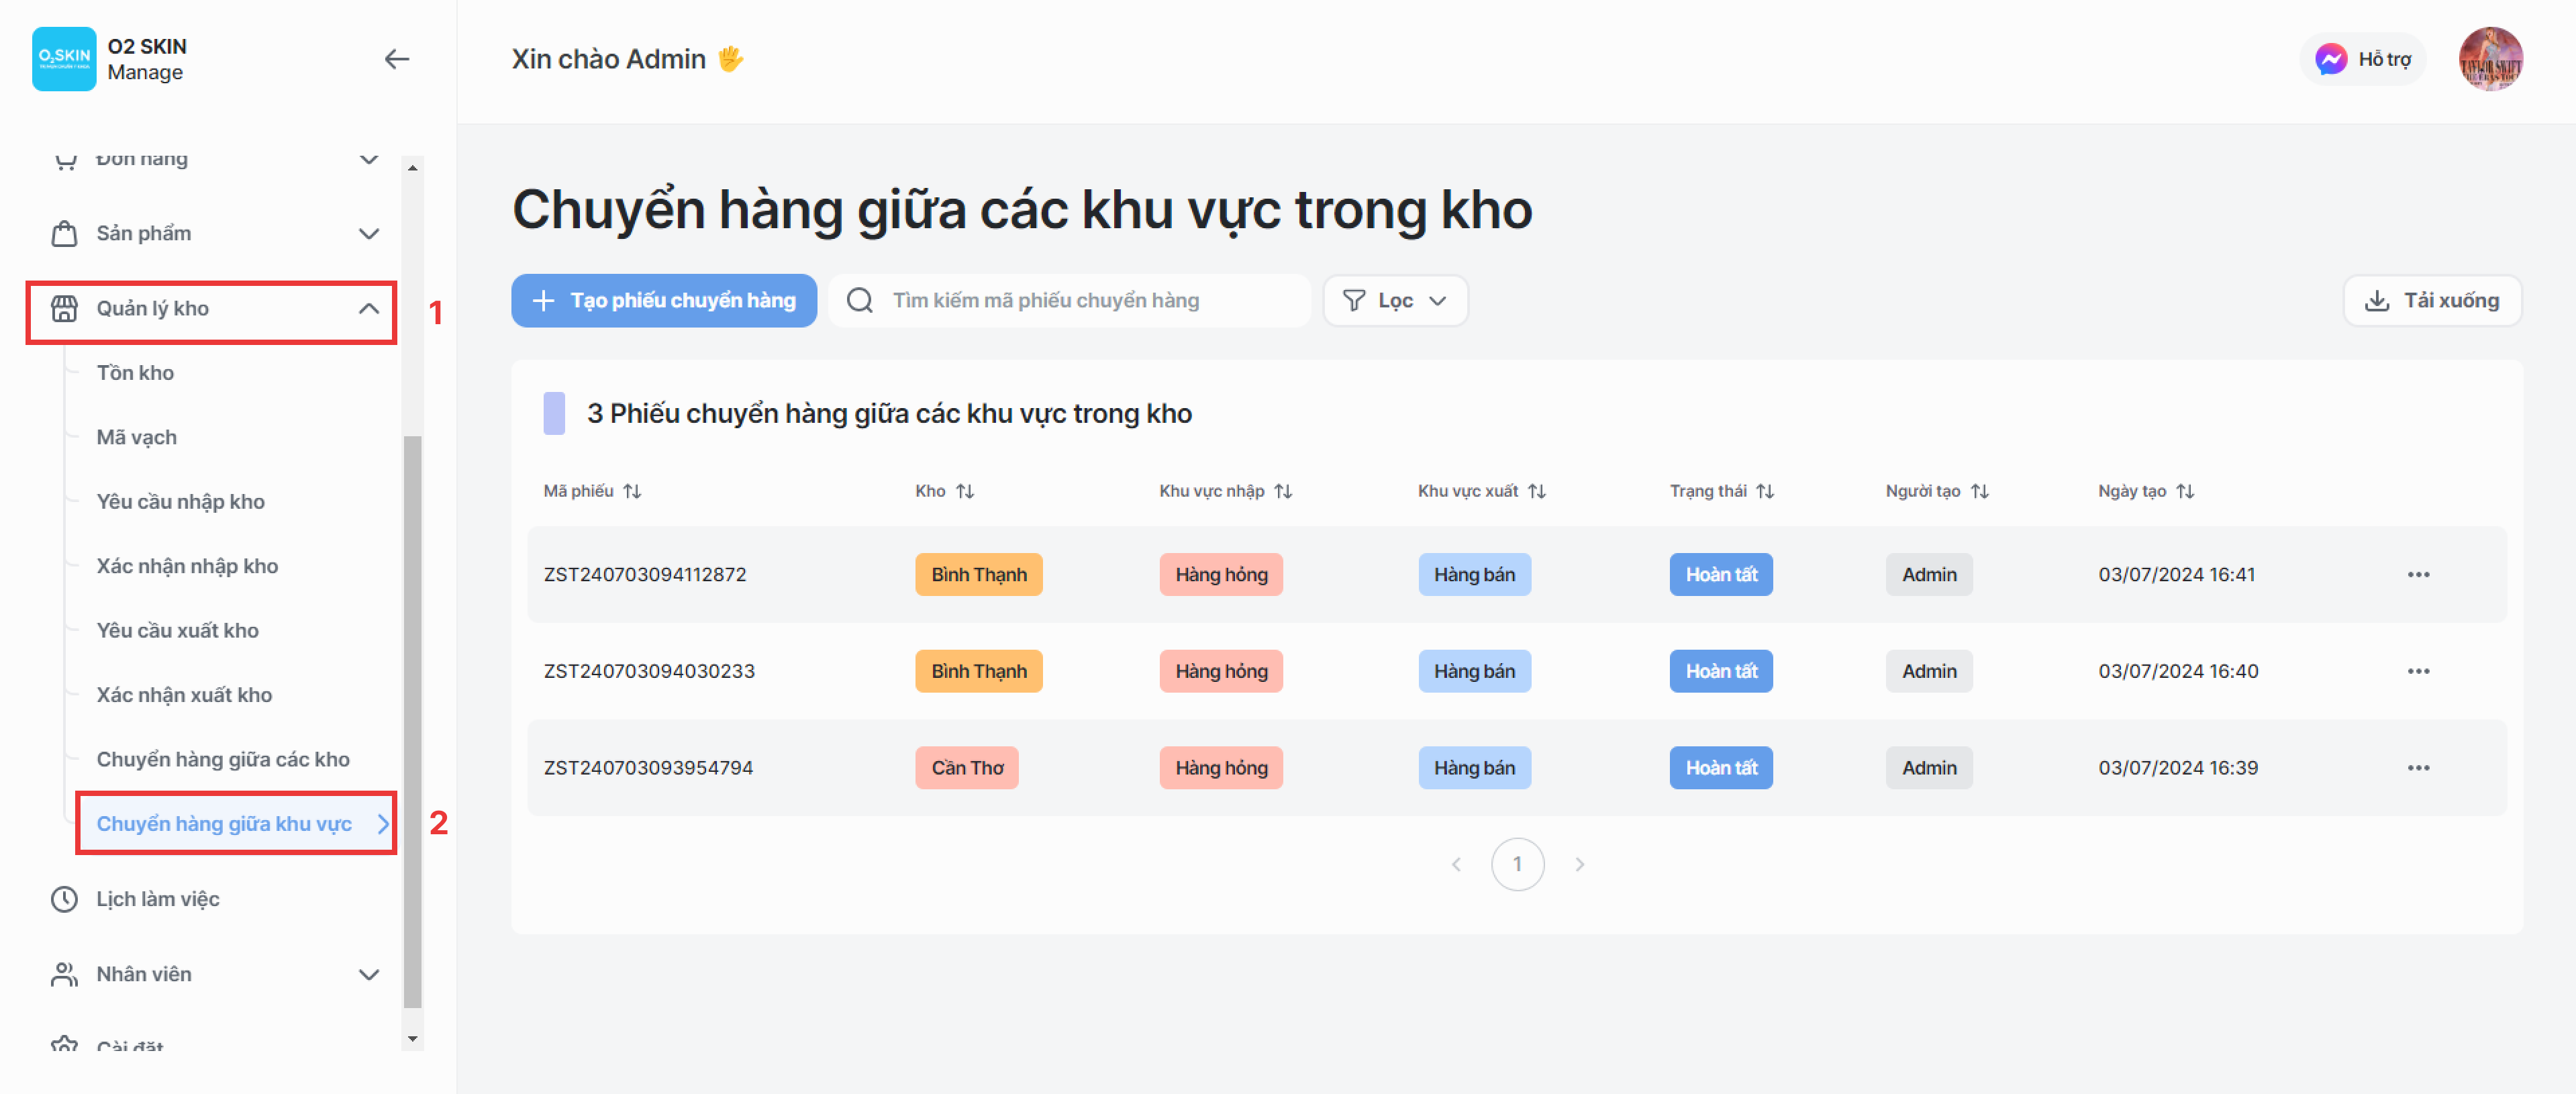Click the O2 SKIN logo
The image size is (2576, 1094).
[64, 59]
